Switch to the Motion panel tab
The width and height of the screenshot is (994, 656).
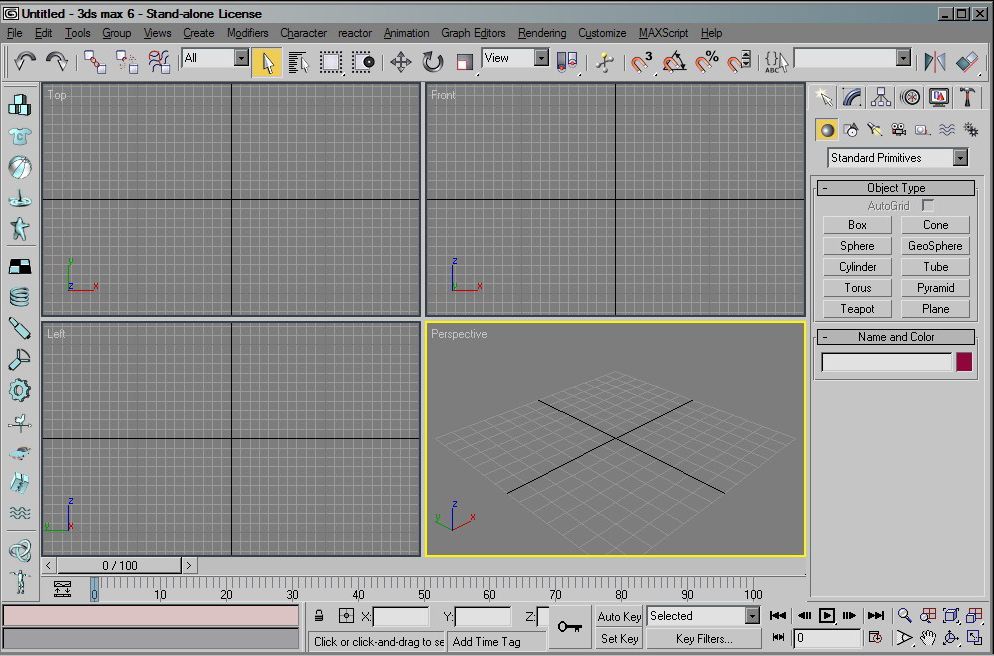click(910, 97)
